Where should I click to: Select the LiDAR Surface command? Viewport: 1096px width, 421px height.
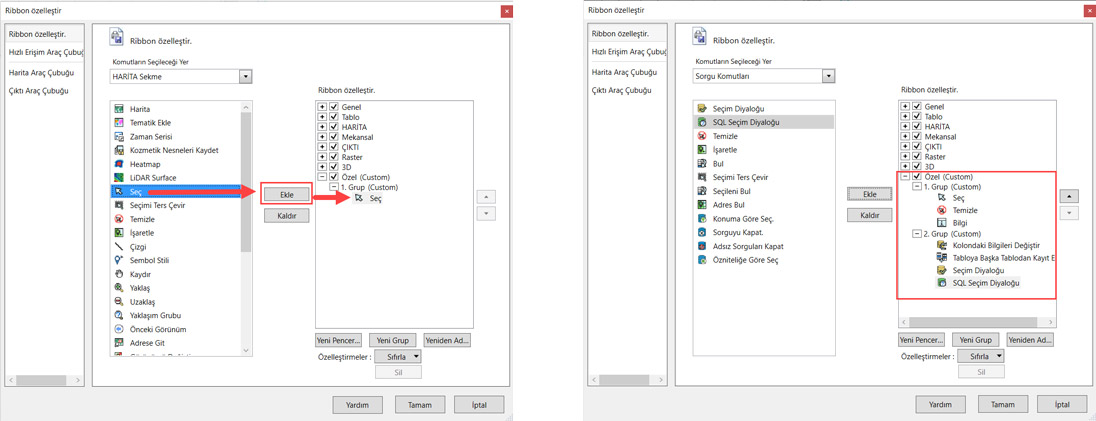coord(152,178)
